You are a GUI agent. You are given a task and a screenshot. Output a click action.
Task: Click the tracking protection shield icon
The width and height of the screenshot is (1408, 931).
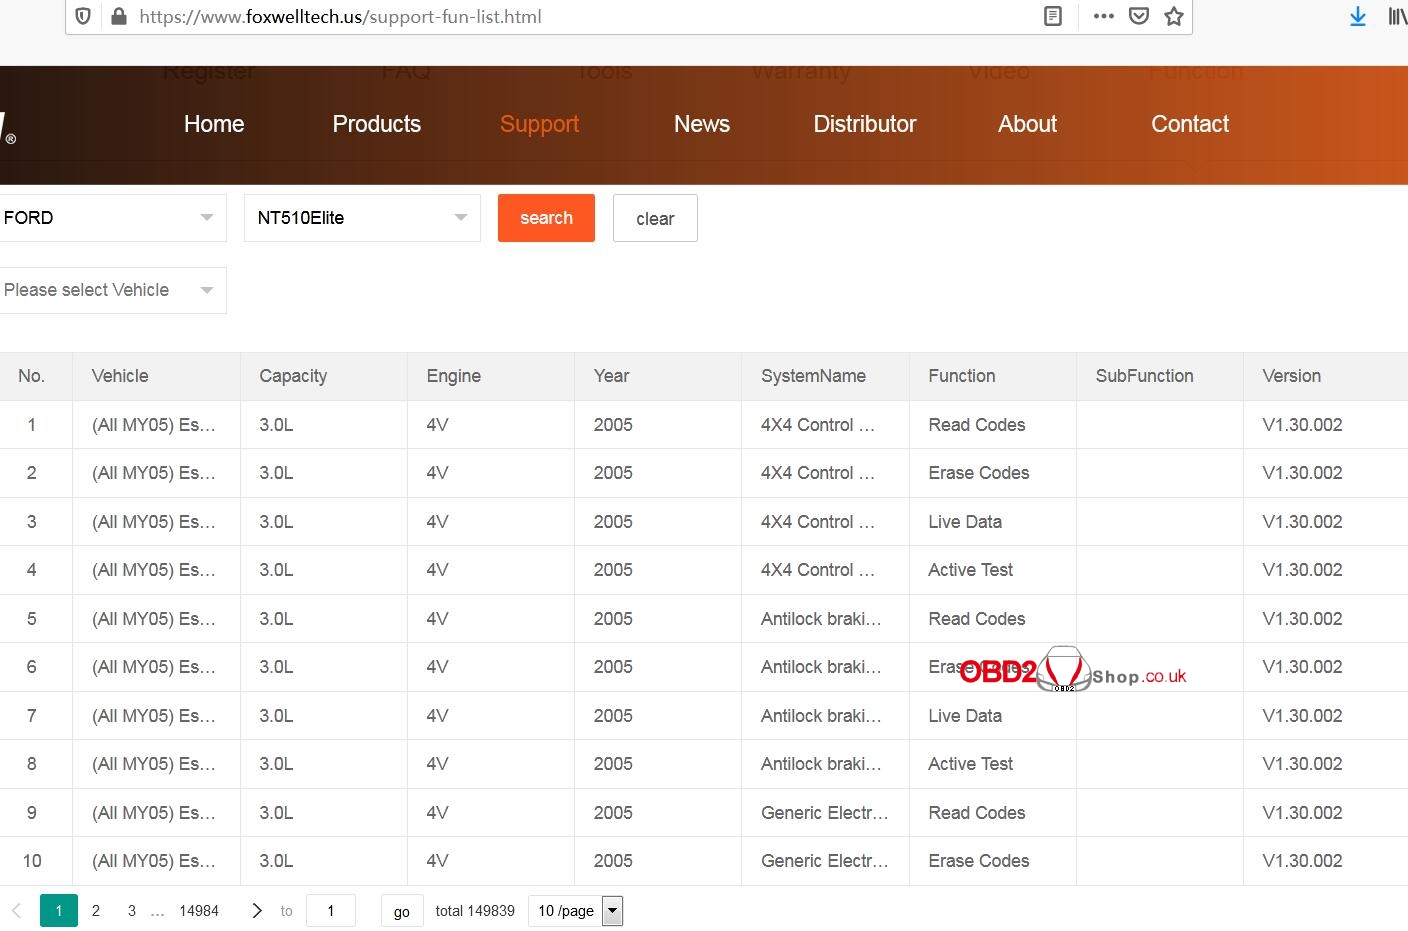pos(84,16)
